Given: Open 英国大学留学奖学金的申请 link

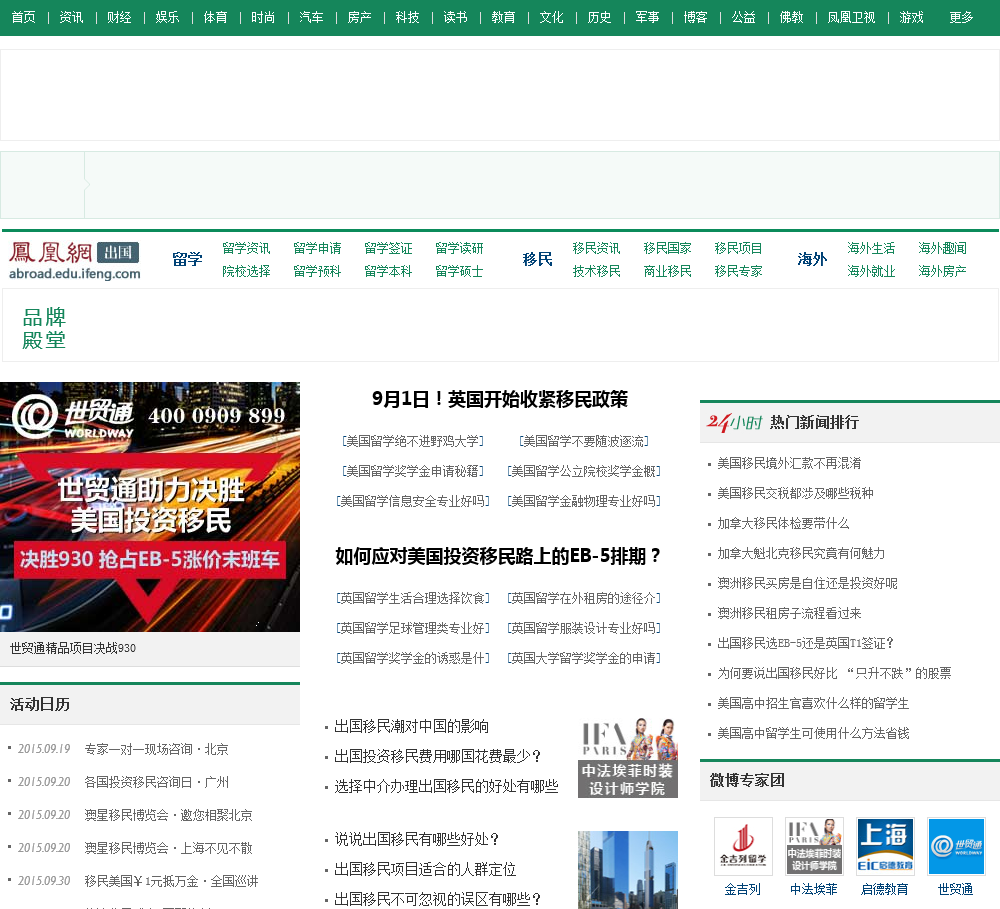Looking at the screenshot, I should (x=584, y=658).
